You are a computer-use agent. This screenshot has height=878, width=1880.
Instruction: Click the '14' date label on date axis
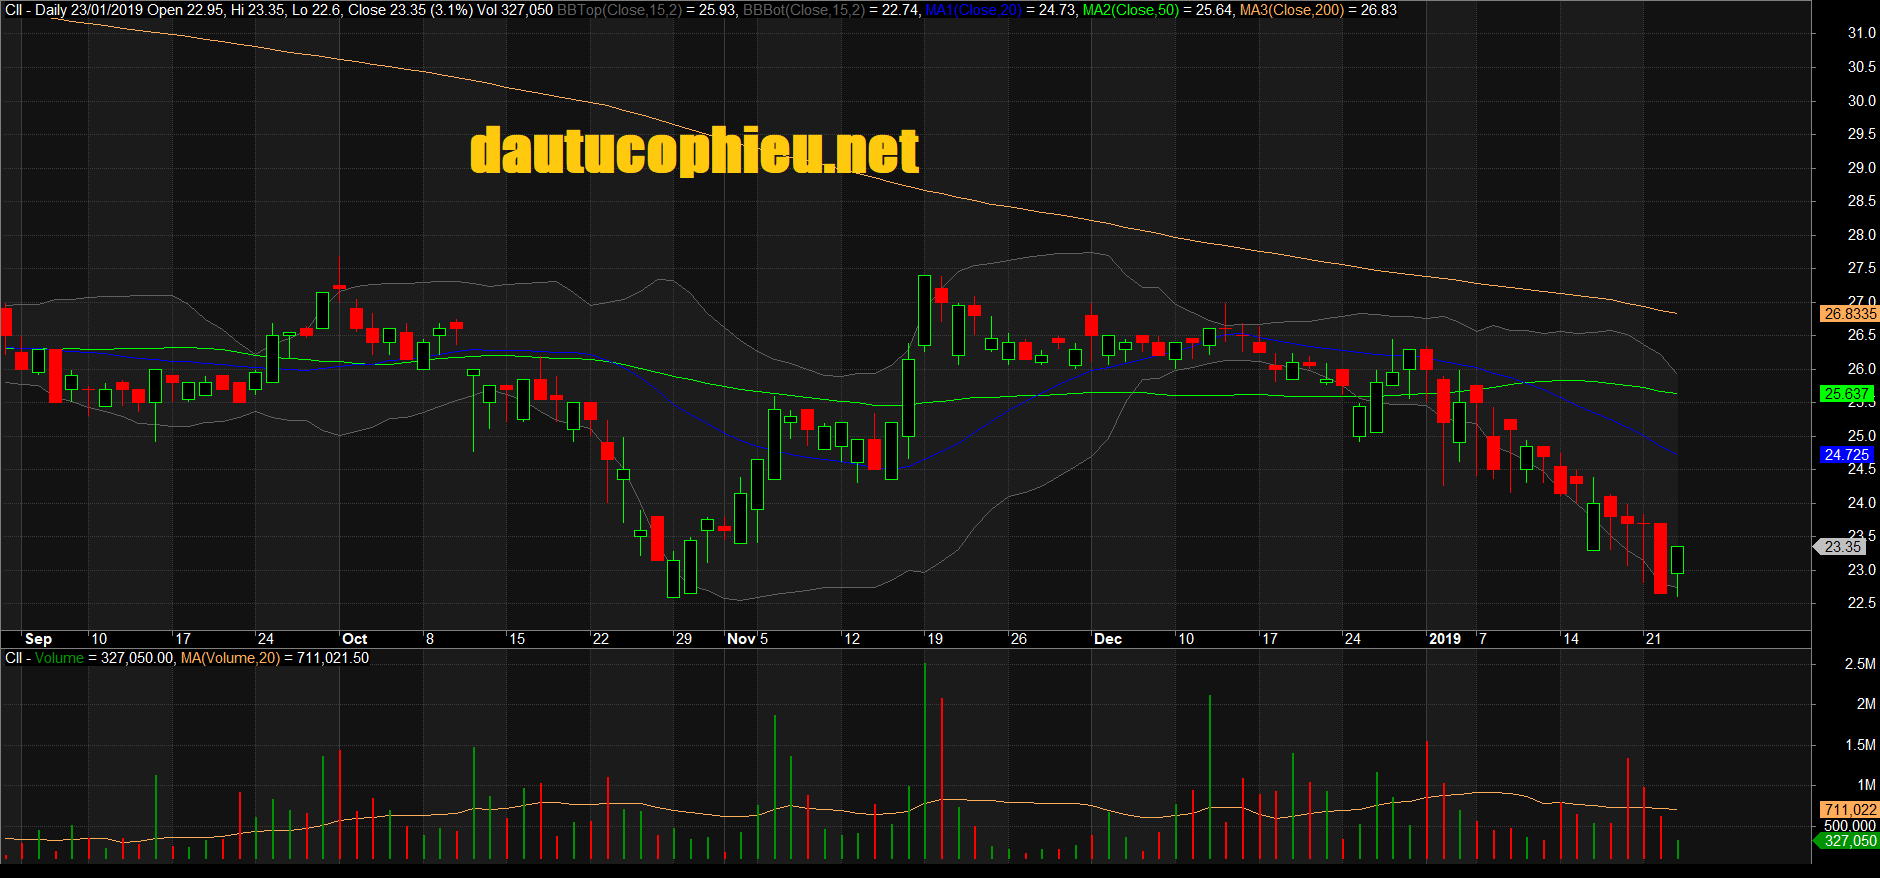click(x=1571, y=639)
